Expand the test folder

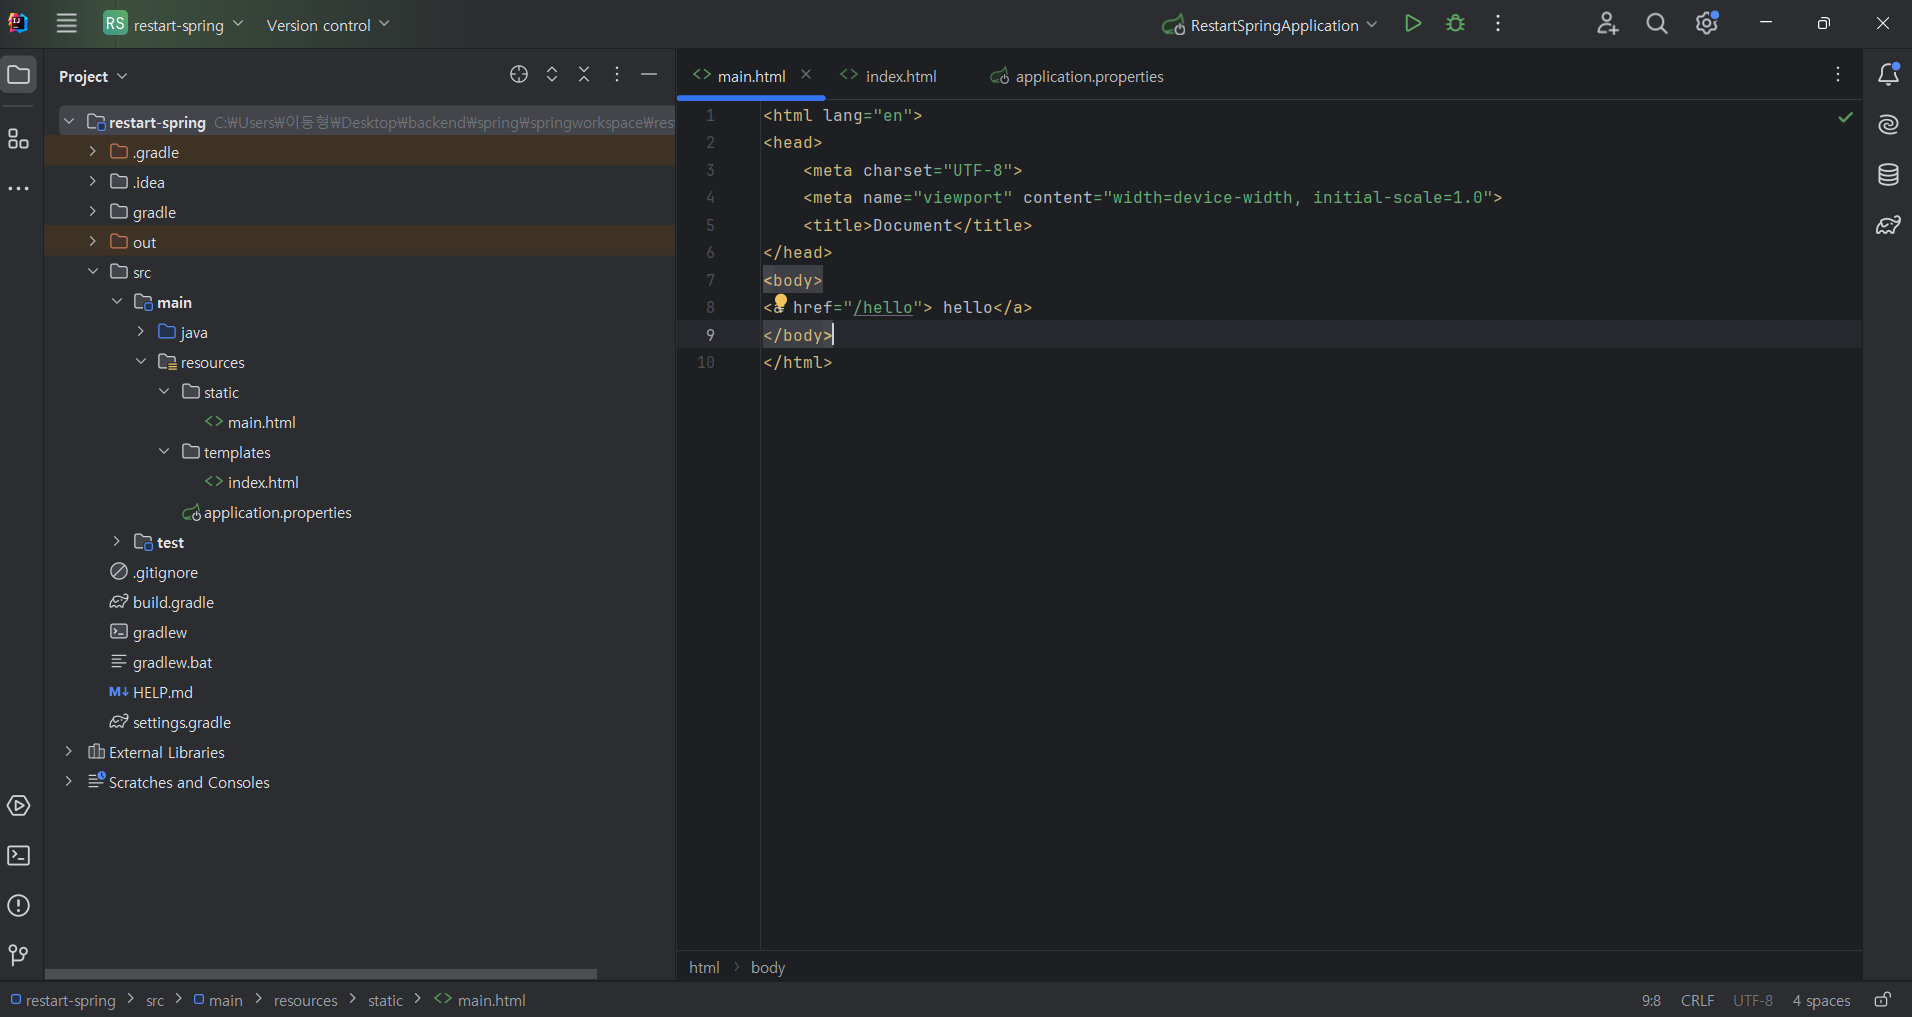pyautogui.click(x=117, y=542)
